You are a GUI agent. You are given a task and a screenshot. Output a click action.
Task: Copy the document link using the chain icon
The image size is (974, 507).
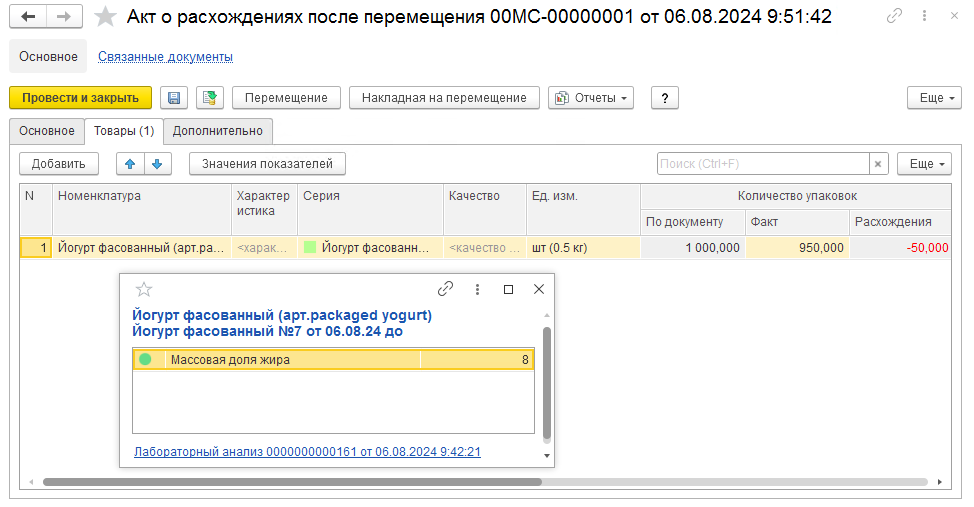(x=894, y=16)
